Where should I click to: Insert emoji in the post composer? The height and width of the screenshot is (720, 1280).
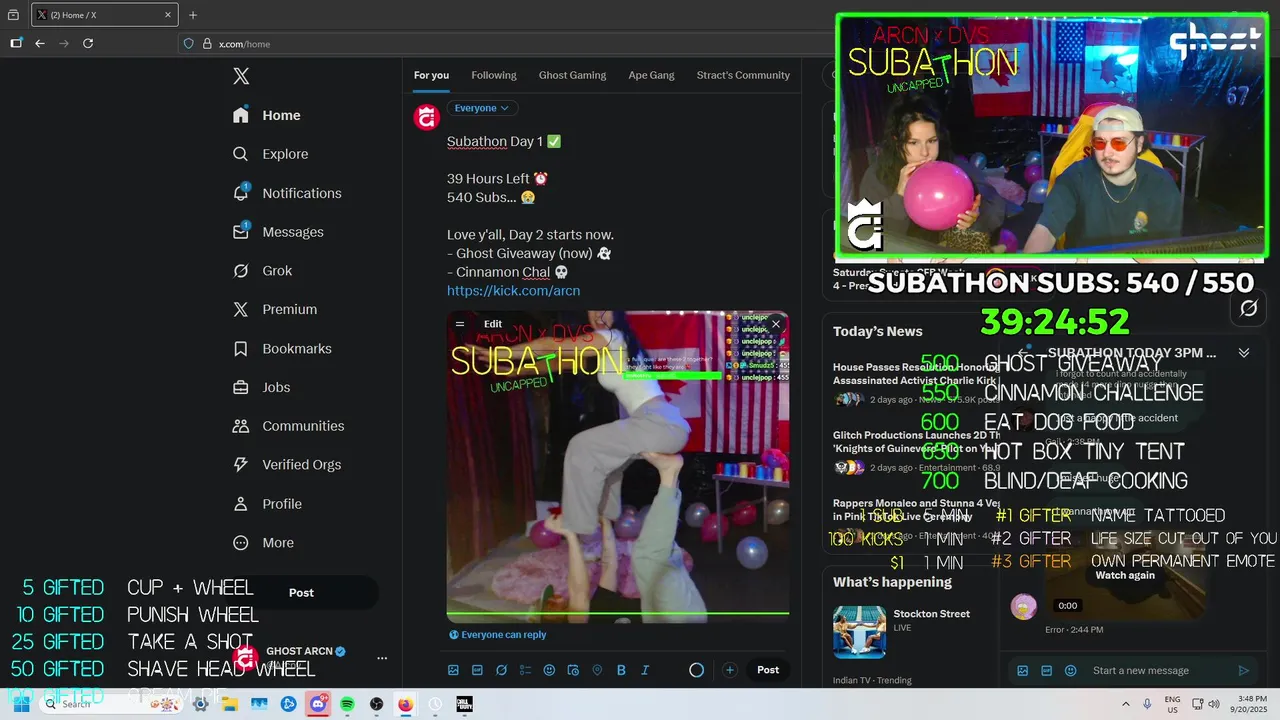click(x=549, y=670)
